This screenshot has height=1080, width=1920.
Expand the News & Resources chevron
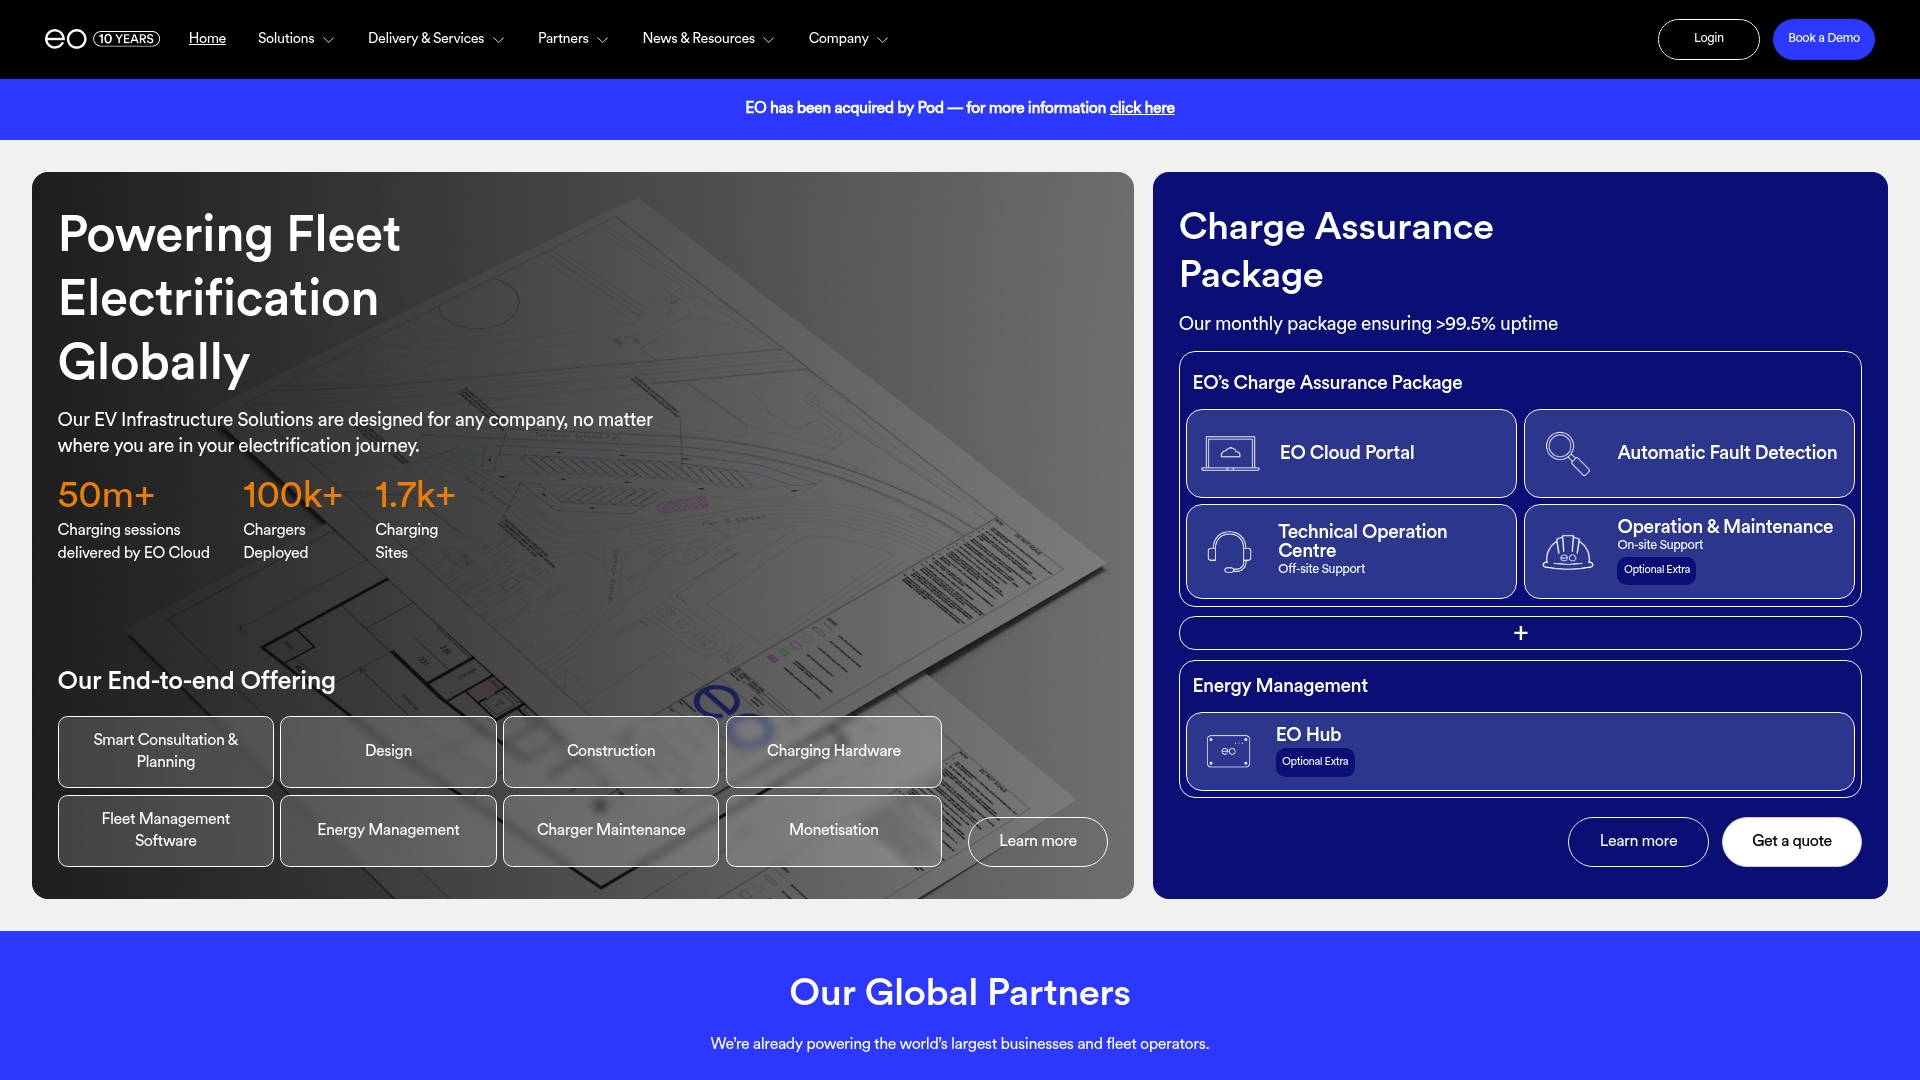769,40
